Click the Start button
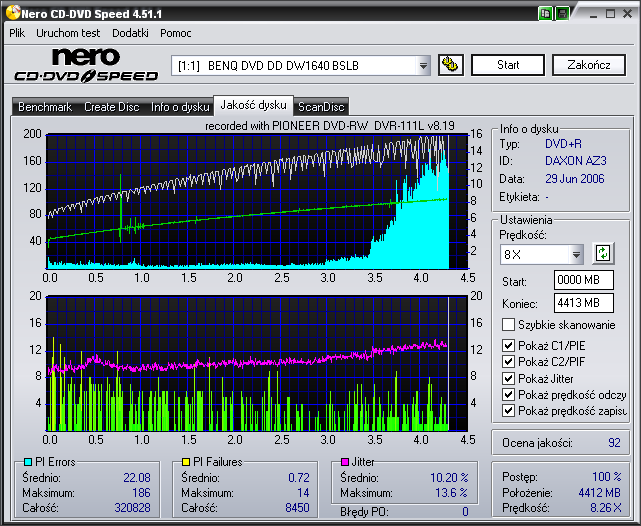This screenshot has width=641, height=526. tap(508, 65)
